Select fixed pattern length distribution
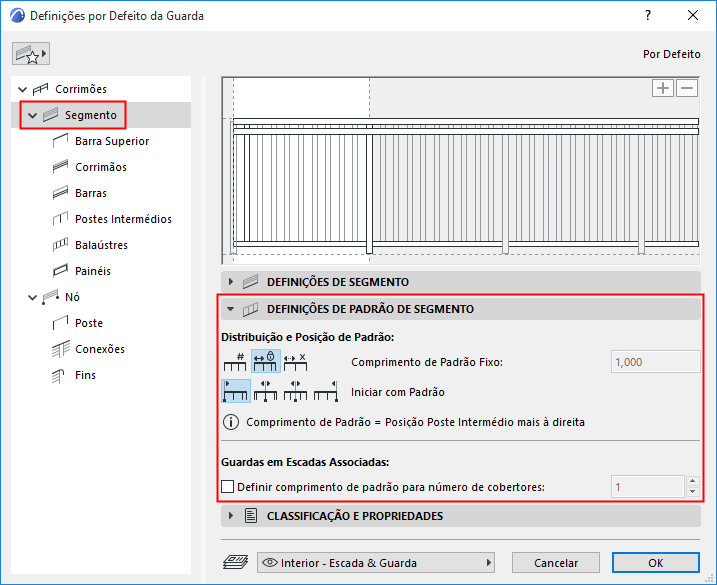The image size is (717, 585). coord(266,362)
